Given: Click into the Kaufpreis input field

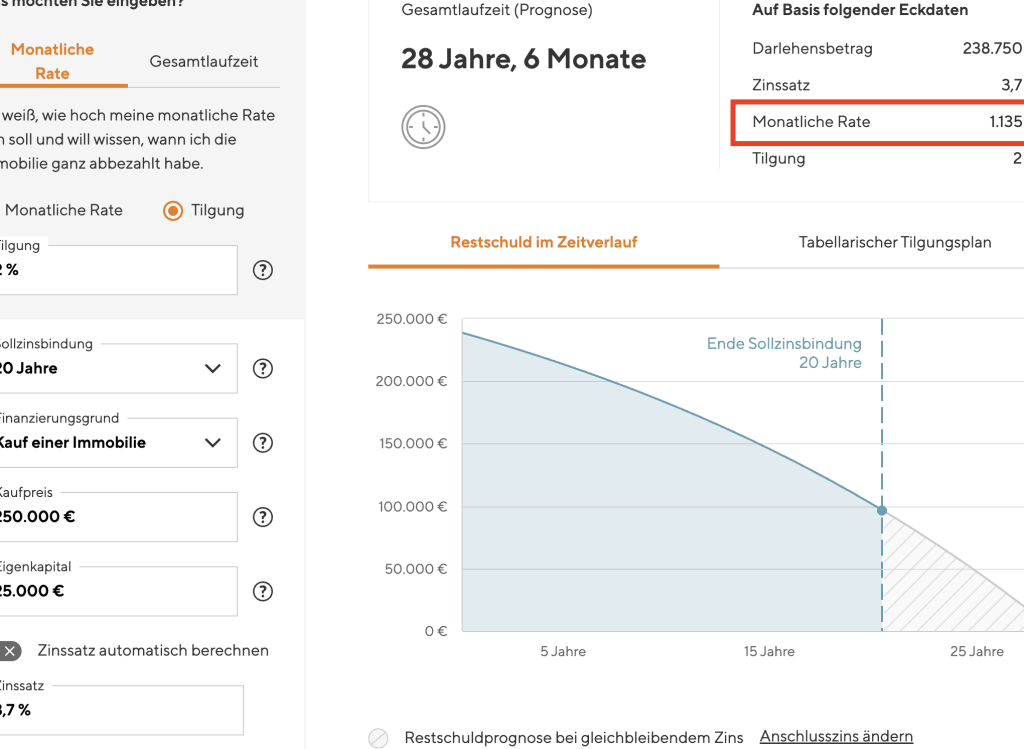Looking at the screenshot, I should [x=115, y=517].
